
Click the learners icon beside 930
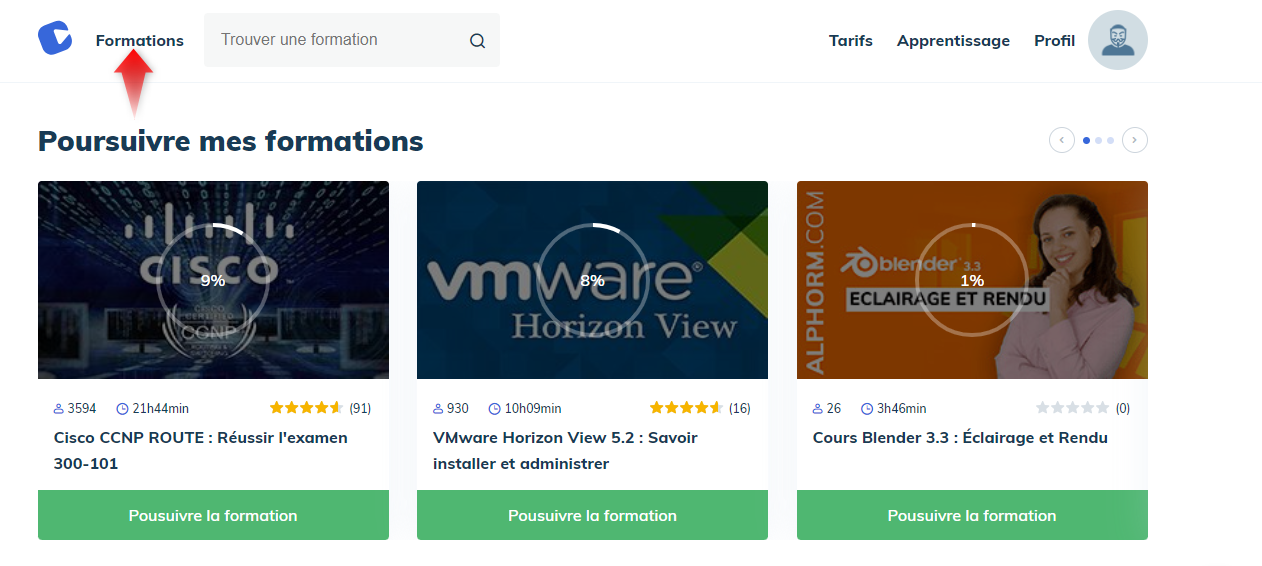pos(438,409)
